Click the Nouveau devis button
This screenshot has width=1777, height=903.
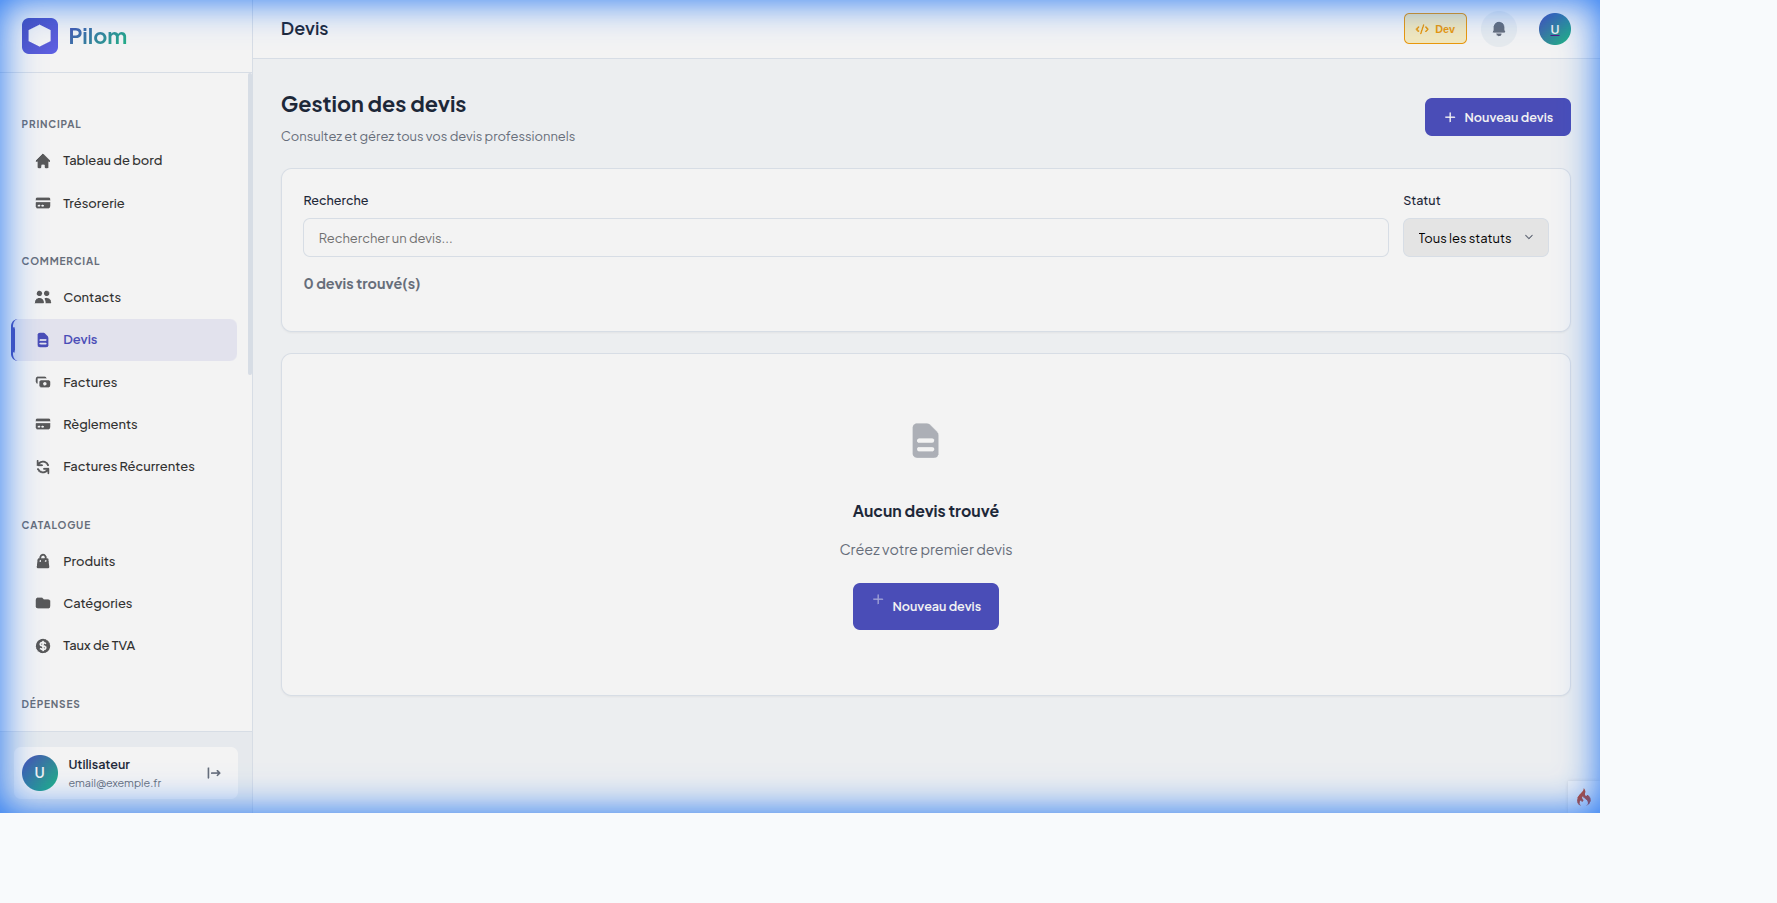[x=1497, y=117]
